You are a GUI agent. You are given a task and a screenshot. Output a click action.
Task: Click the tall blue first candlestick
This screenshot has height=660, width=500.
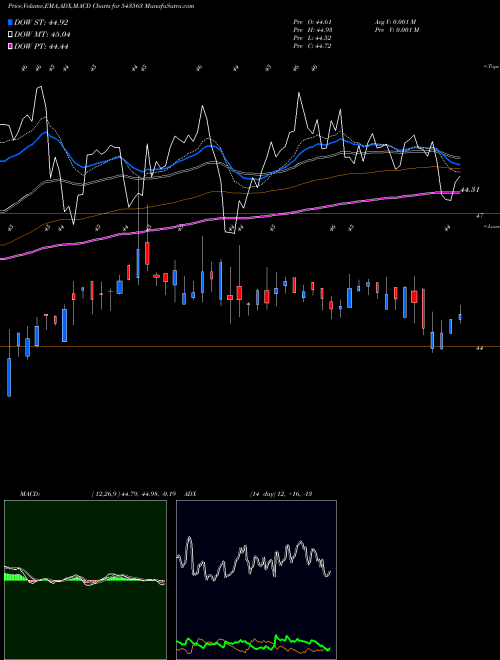[9, 377]
